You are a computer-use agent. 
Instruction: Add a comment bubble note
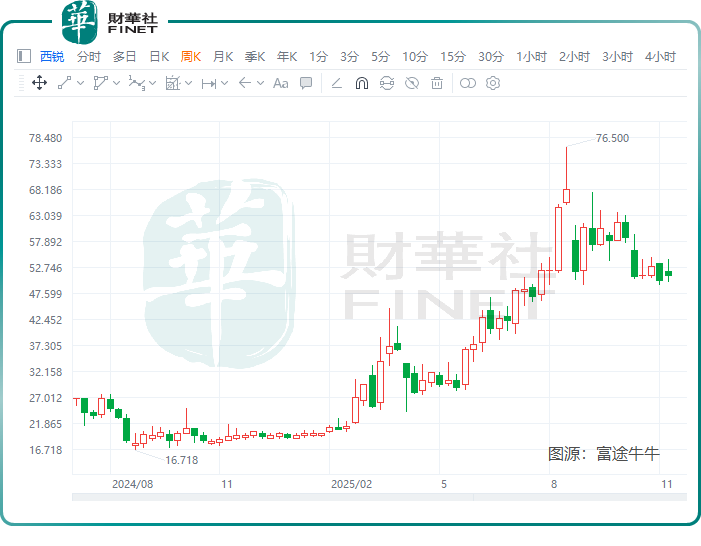tap(306, 83)
